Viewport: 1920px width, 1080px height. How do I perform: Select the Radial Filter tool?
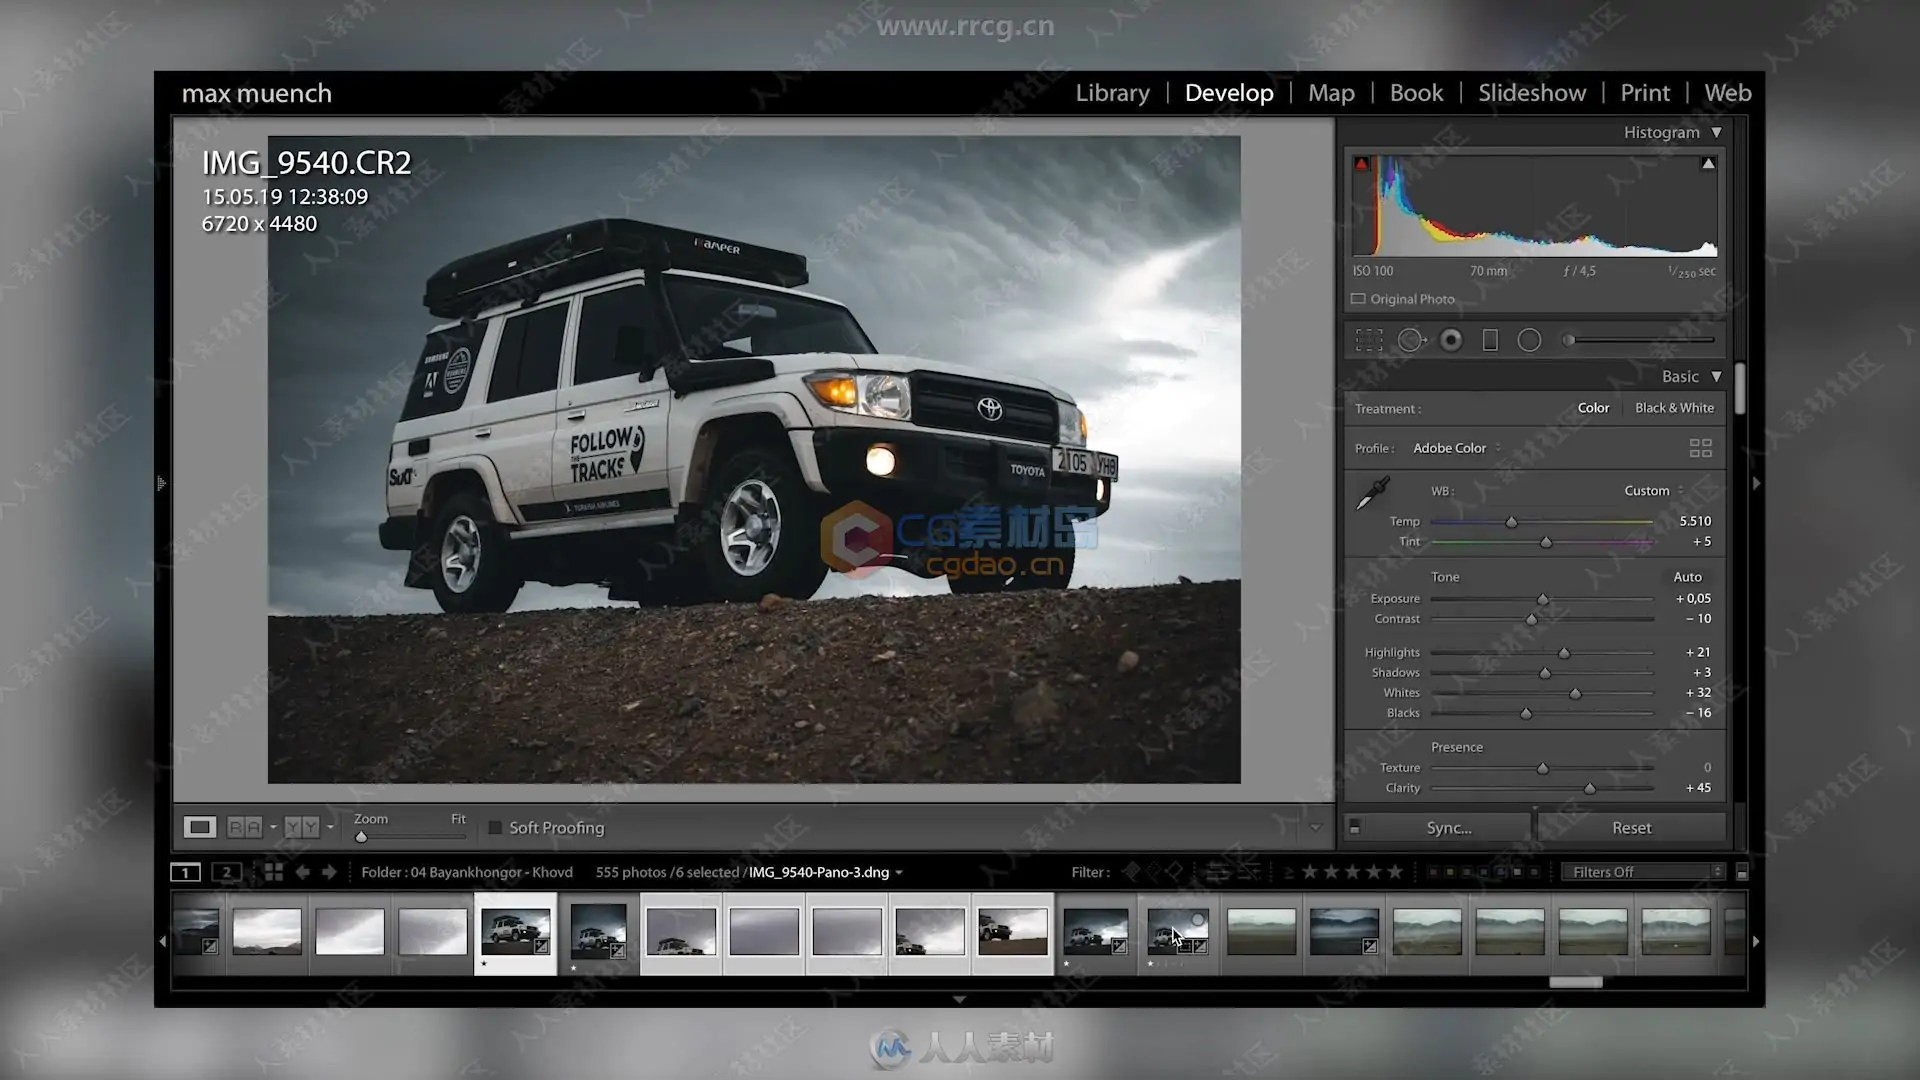(1529, 340)
